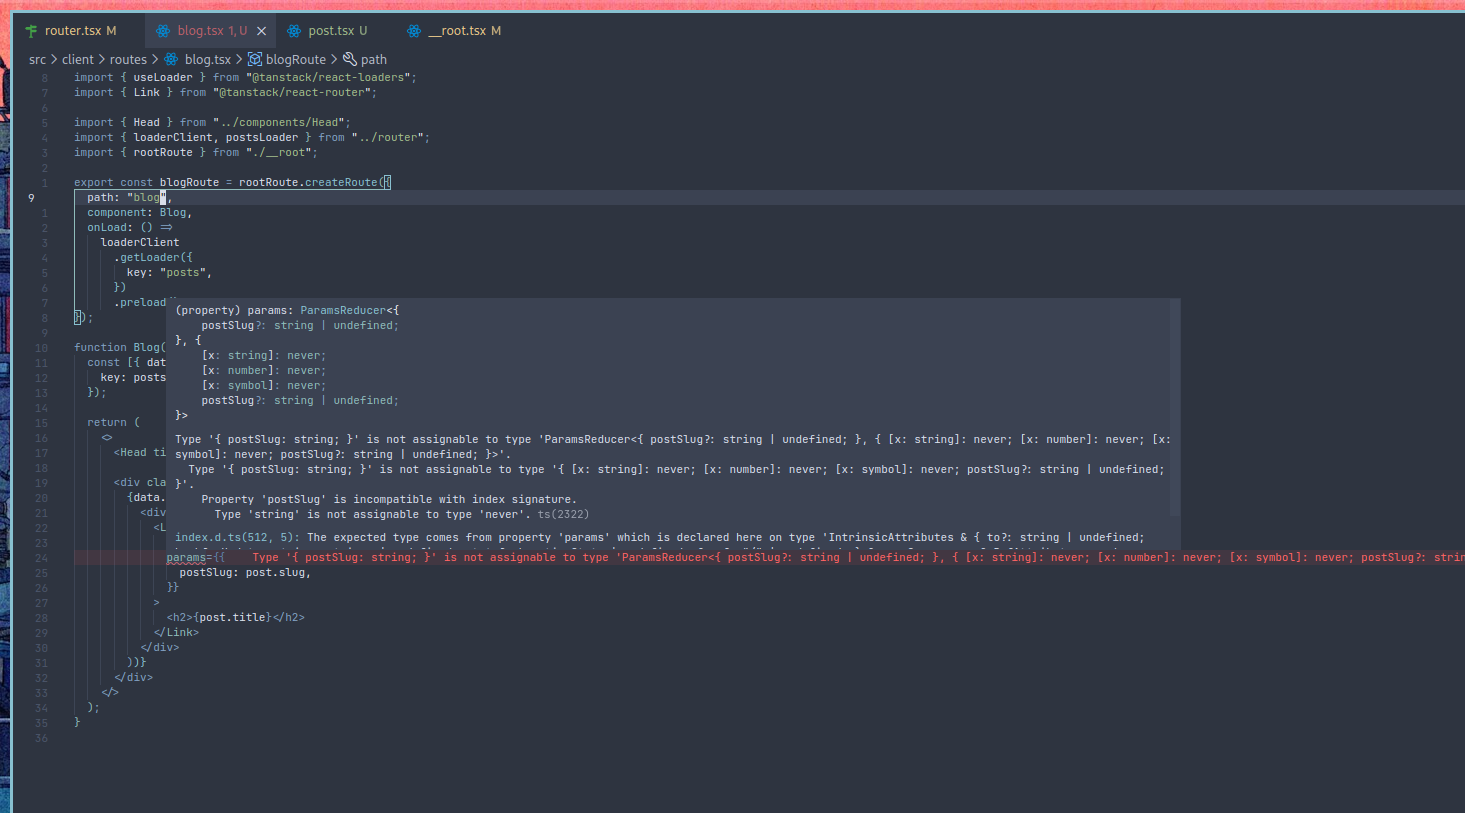This screenshot has width=1465, height=813.
Task: Open the blogRoute breadcrumb symbol list
Action: coord(296,60)
